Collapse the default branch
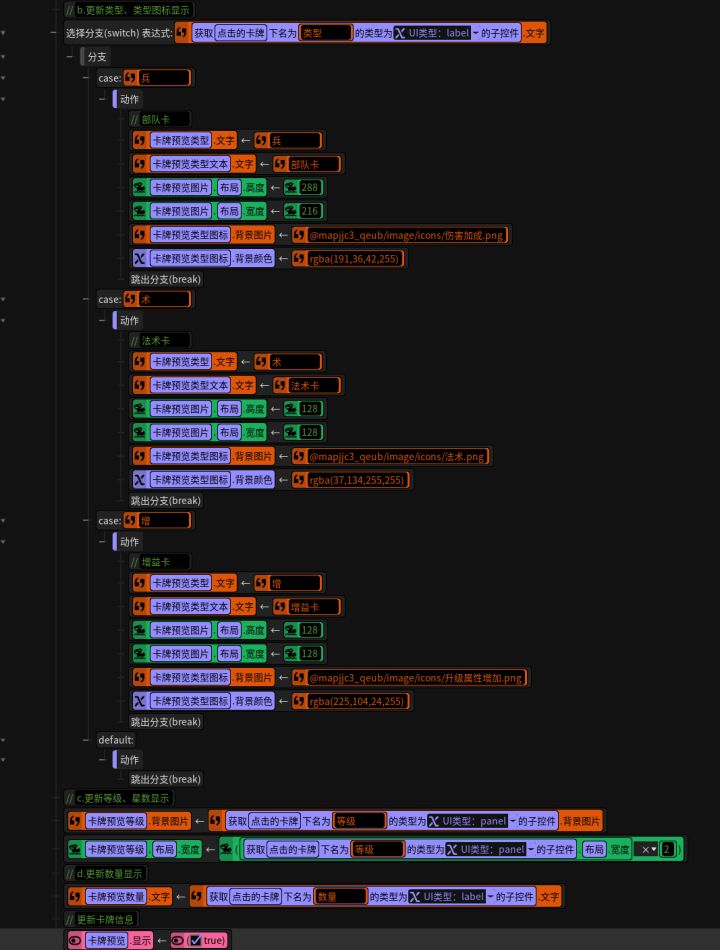This screenshot has width=720, height=950. [x=86, y=740]
